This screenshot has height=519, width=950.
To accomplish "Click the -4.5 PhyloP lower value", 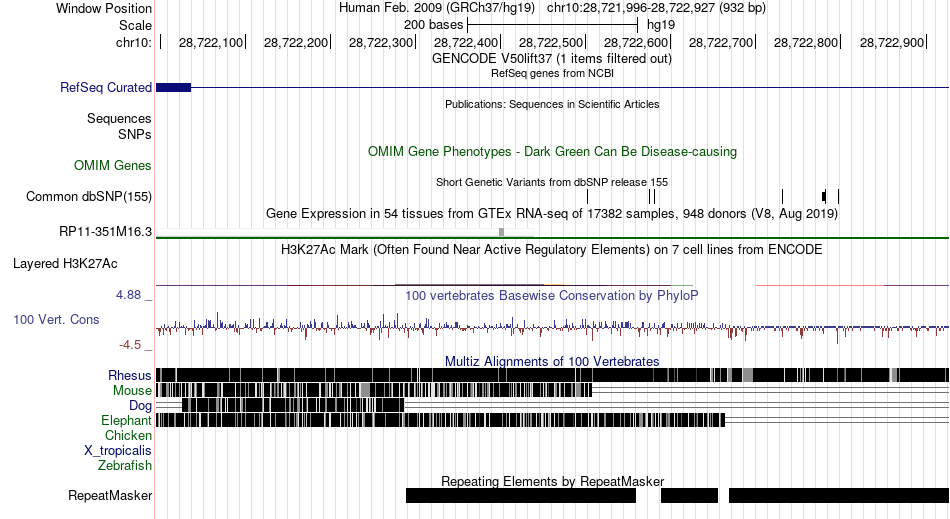I will 130,345.
